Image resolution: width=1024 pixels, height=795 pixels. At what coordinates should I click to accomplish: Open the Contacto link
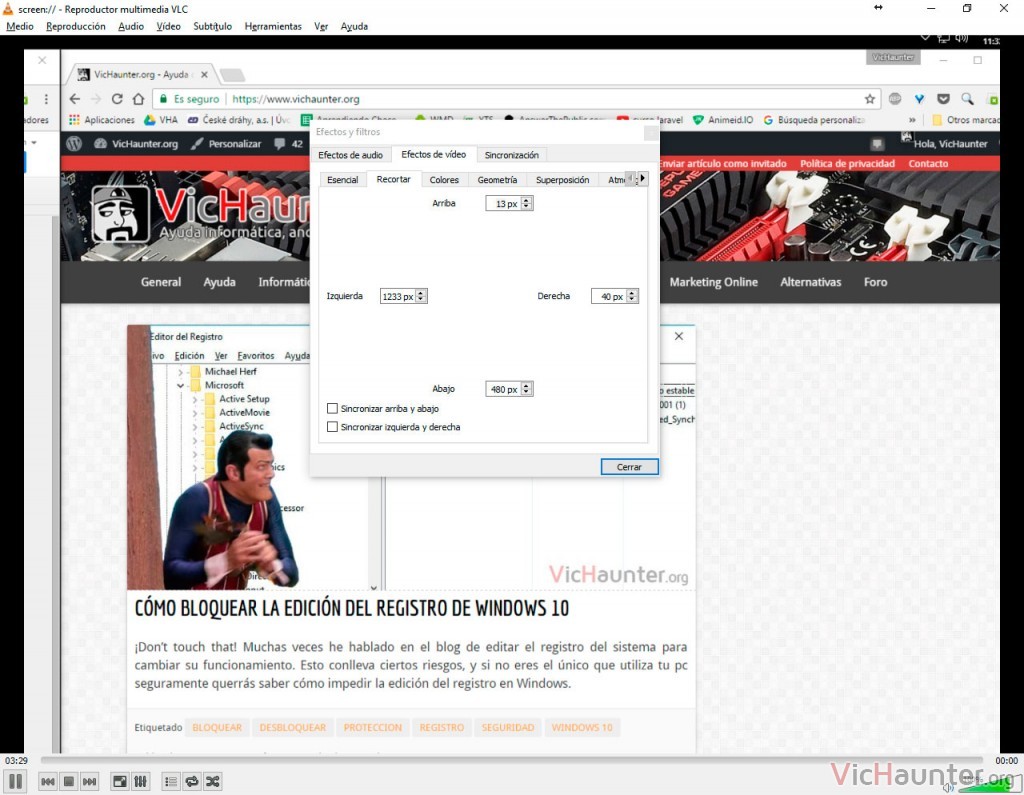pos(928,163)
